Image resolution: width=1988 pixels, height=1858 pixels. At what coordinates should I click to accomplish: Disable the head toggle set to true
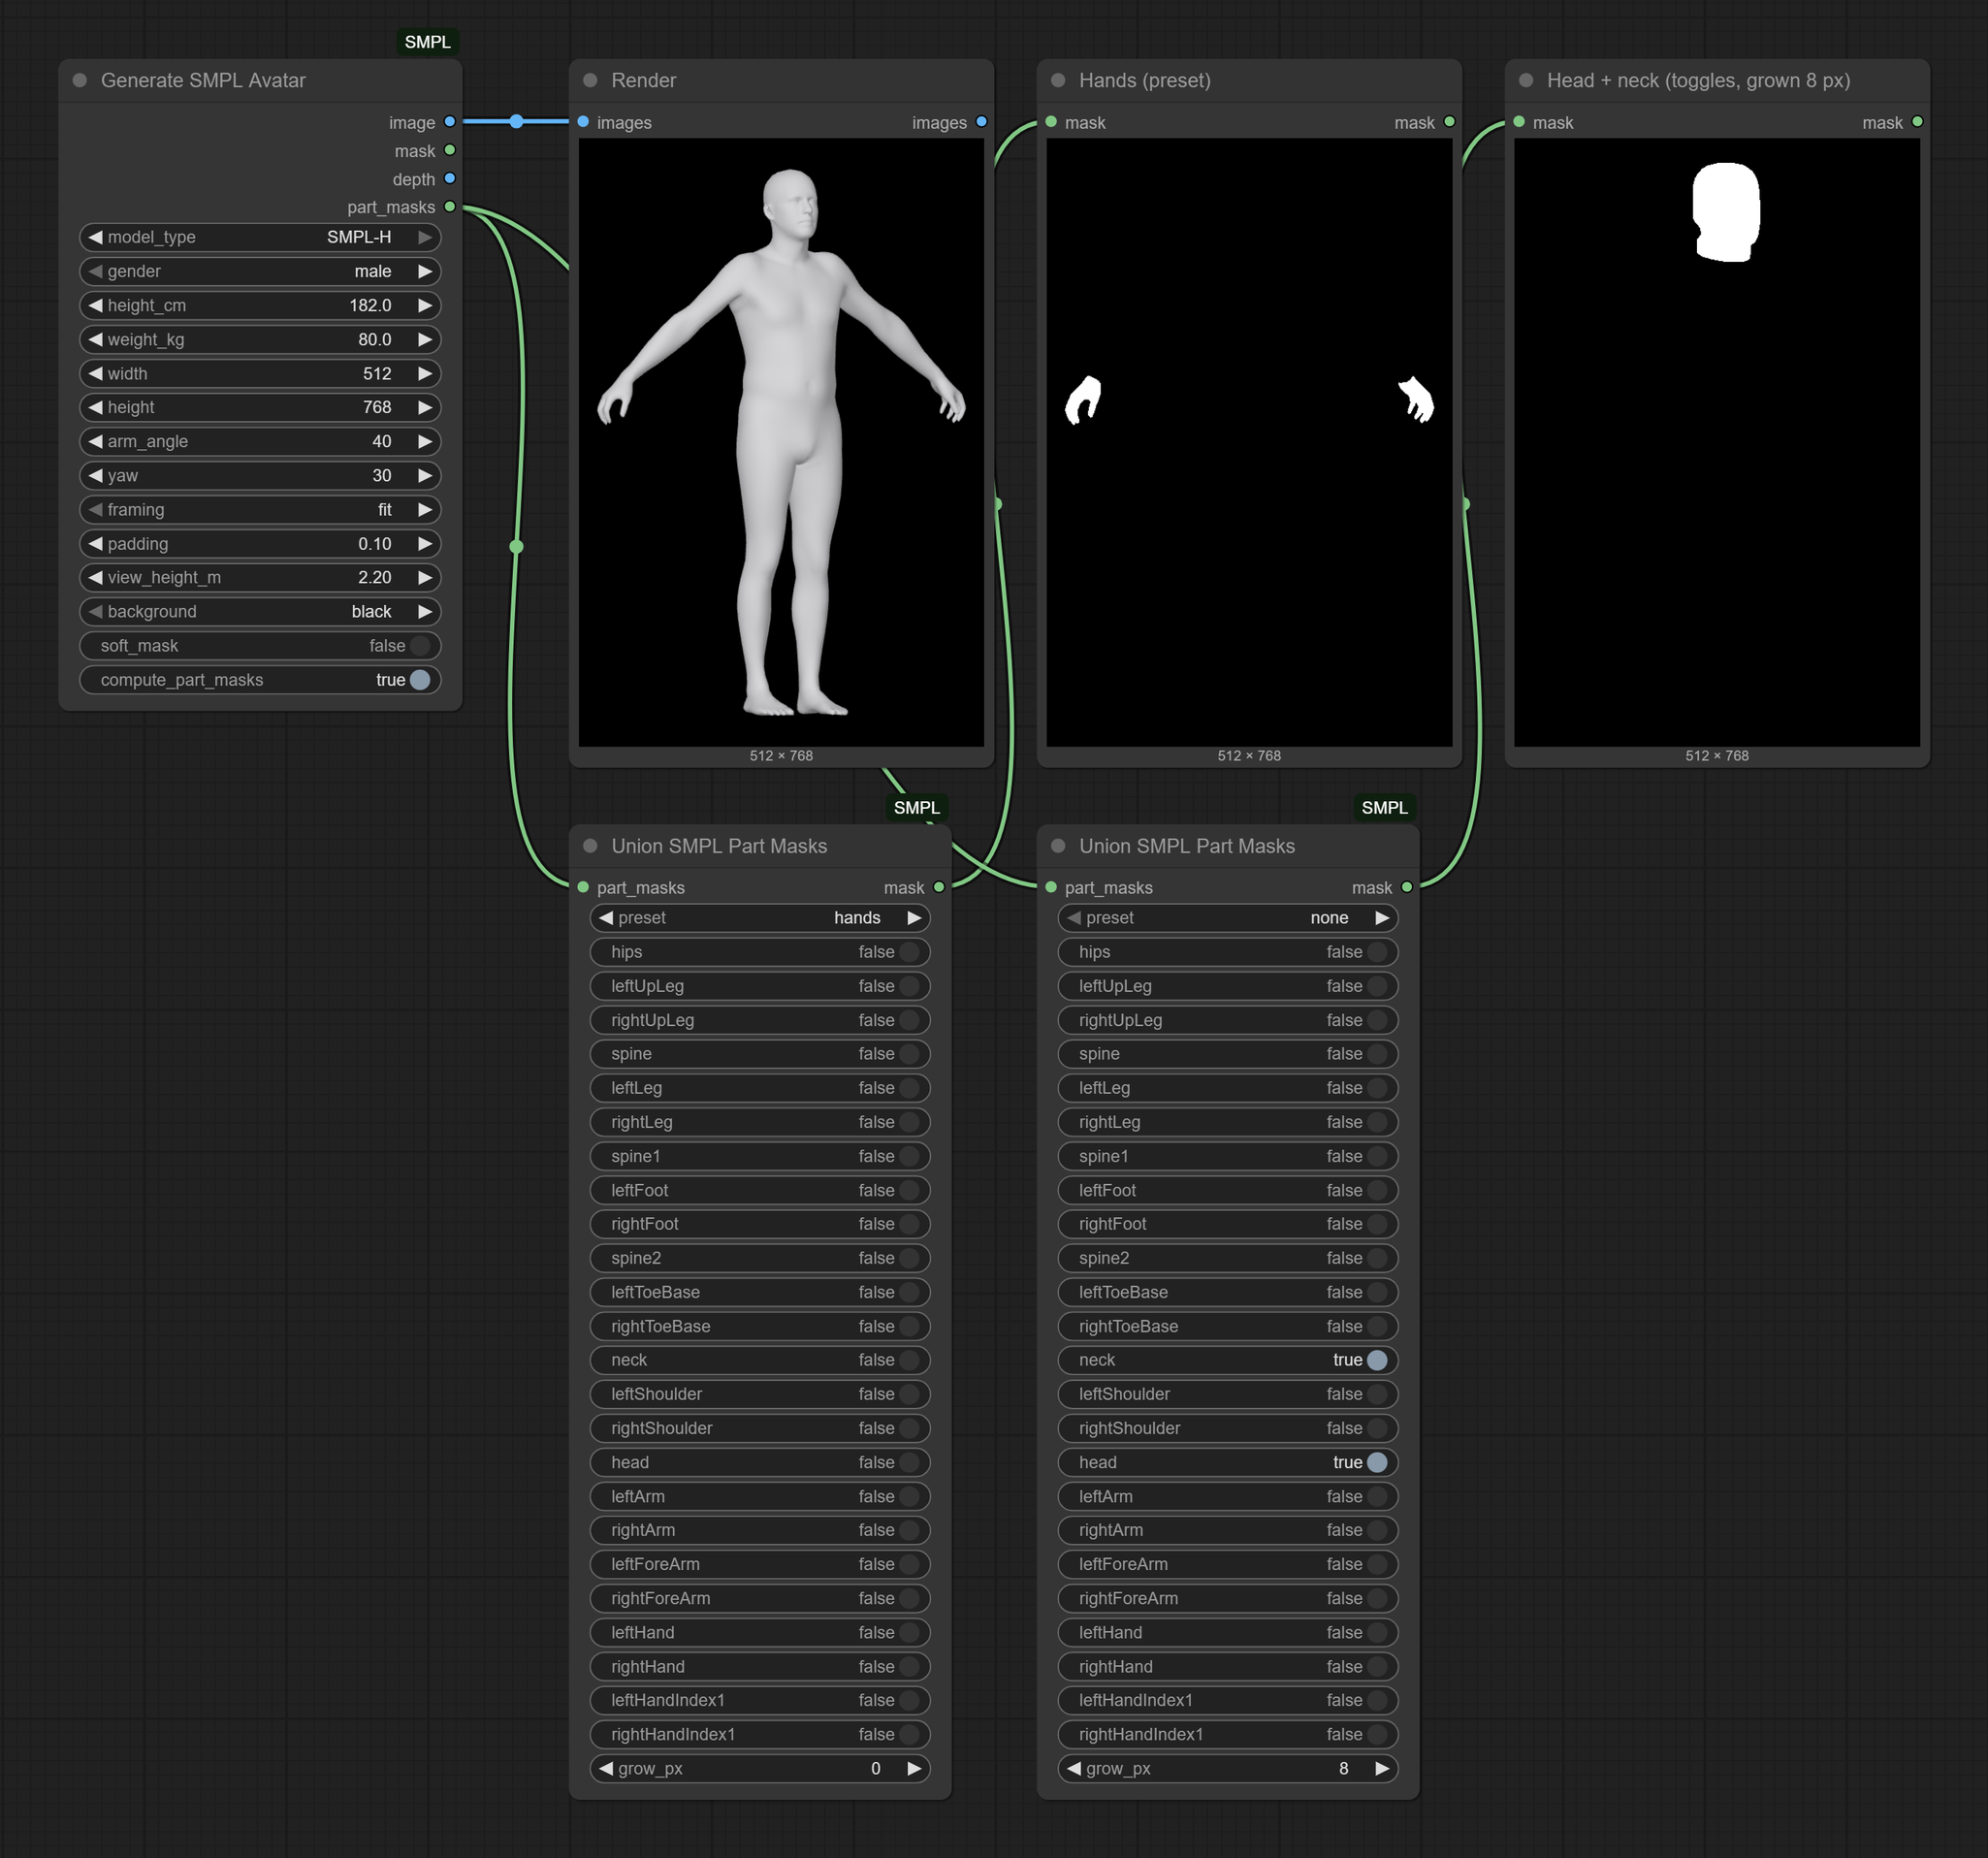pyautogui.click(x=1227, y=1462)
